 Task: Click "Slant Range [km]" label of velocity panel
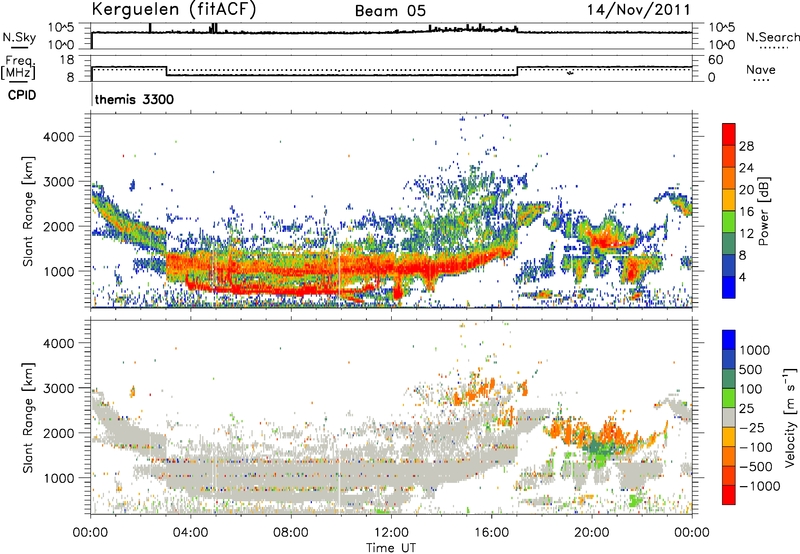tap(27, 418)
